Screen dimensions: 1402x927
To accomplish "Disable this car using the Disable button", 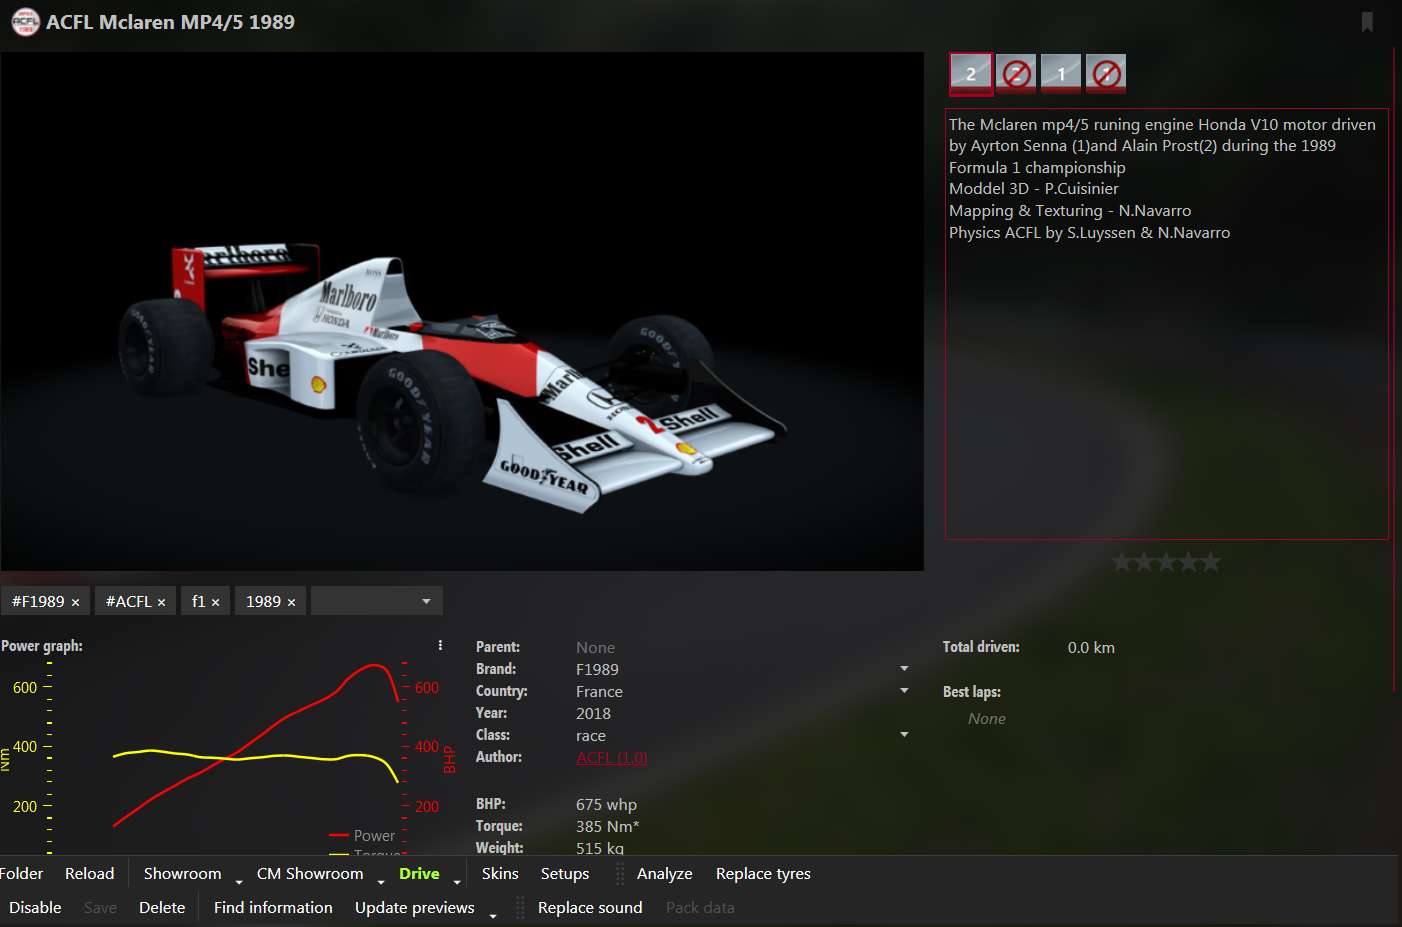I will [35, 907].
